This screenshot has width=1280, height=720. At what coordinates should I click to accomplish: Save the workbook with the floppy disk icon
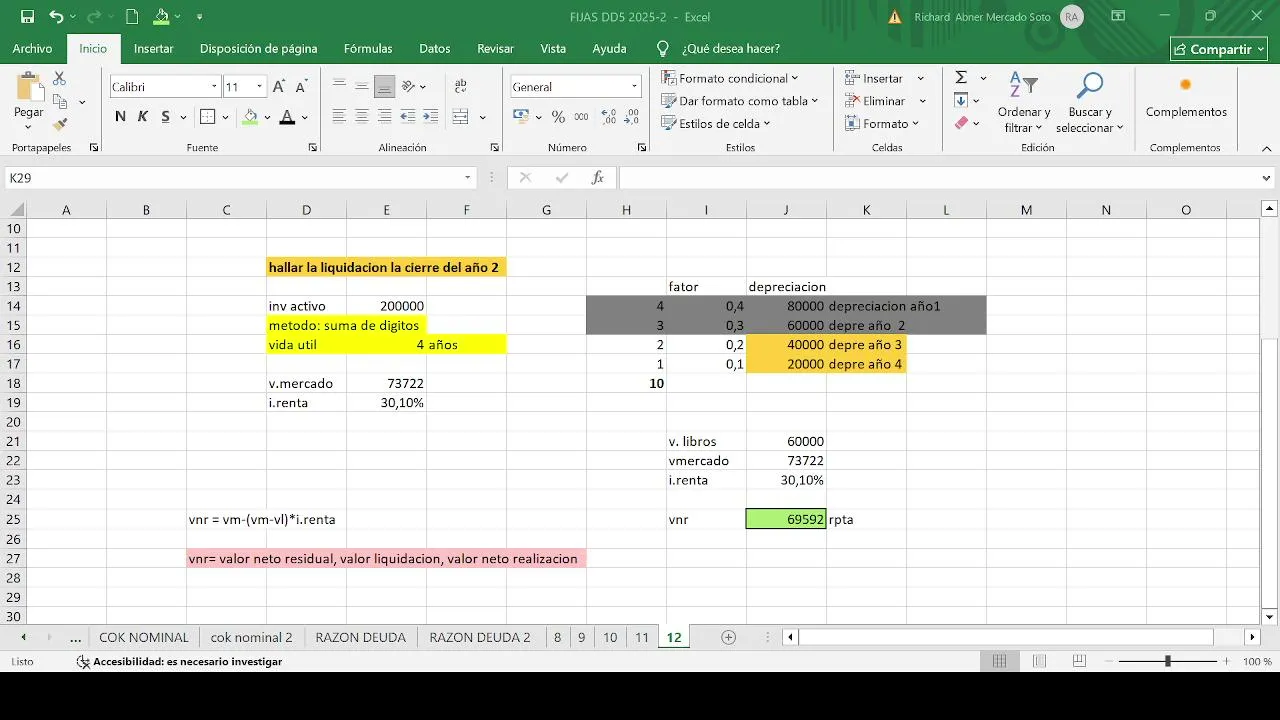click(27, 17)
